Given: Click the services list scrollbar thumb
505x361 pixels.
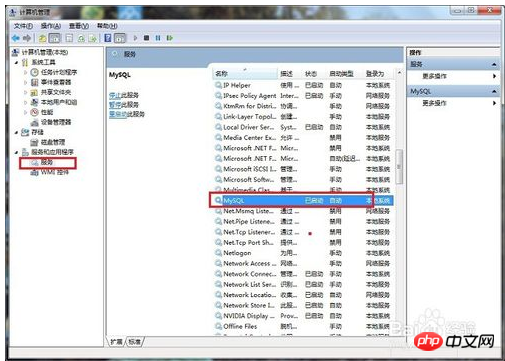Looking at the screenshot, I should (x=399, y=166).
